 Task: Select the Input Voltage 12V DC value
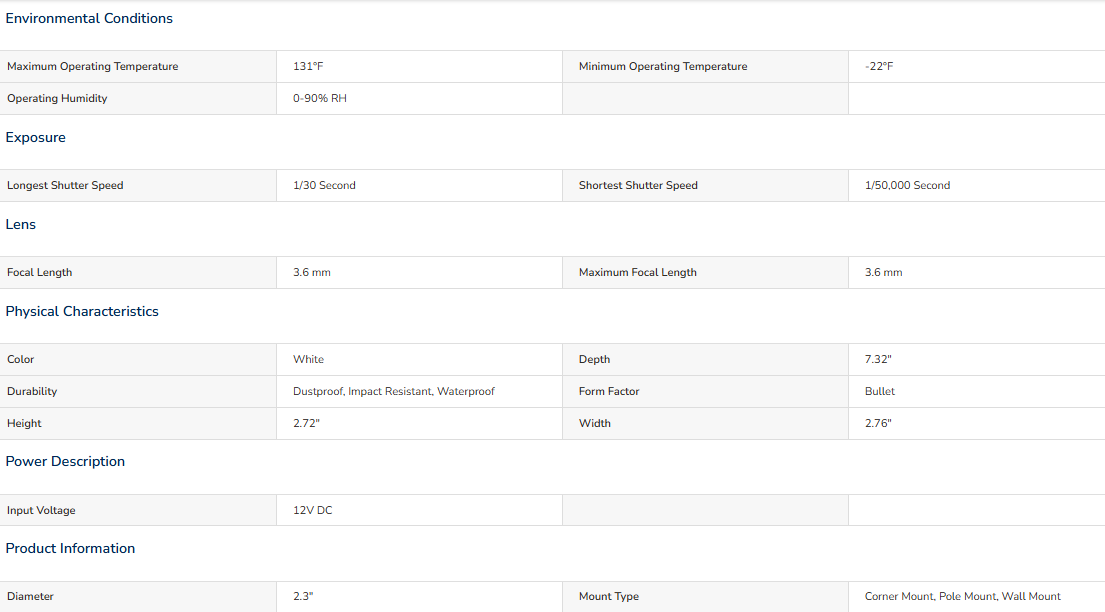tap(313, 510)
